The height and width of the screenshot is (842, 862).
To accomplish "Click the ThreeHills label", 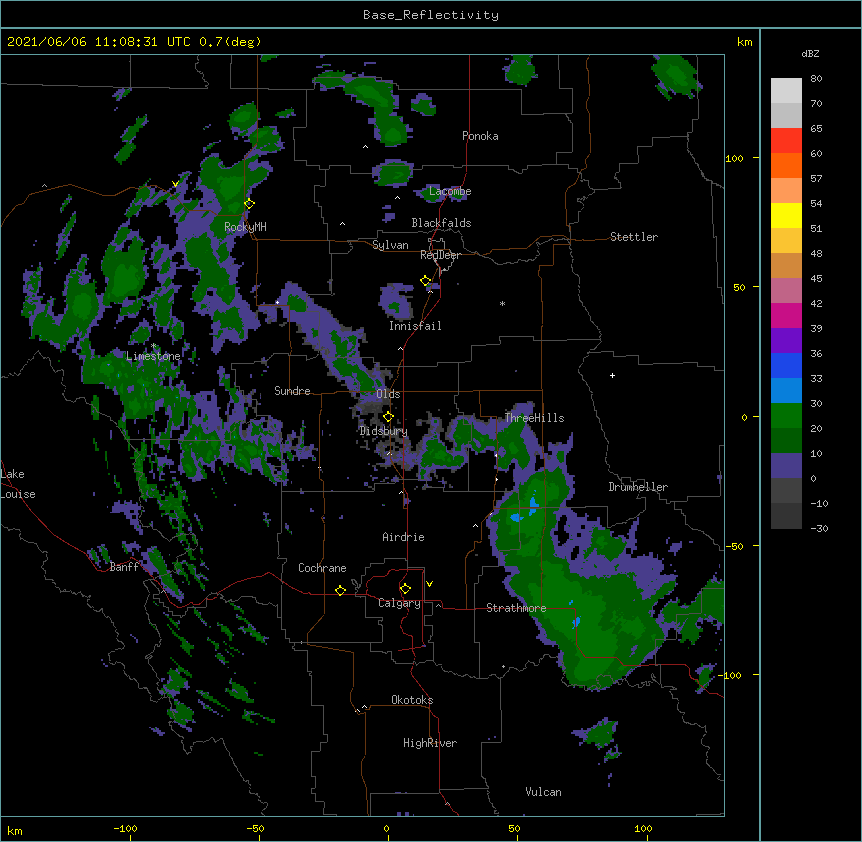I will click(534, 418).
